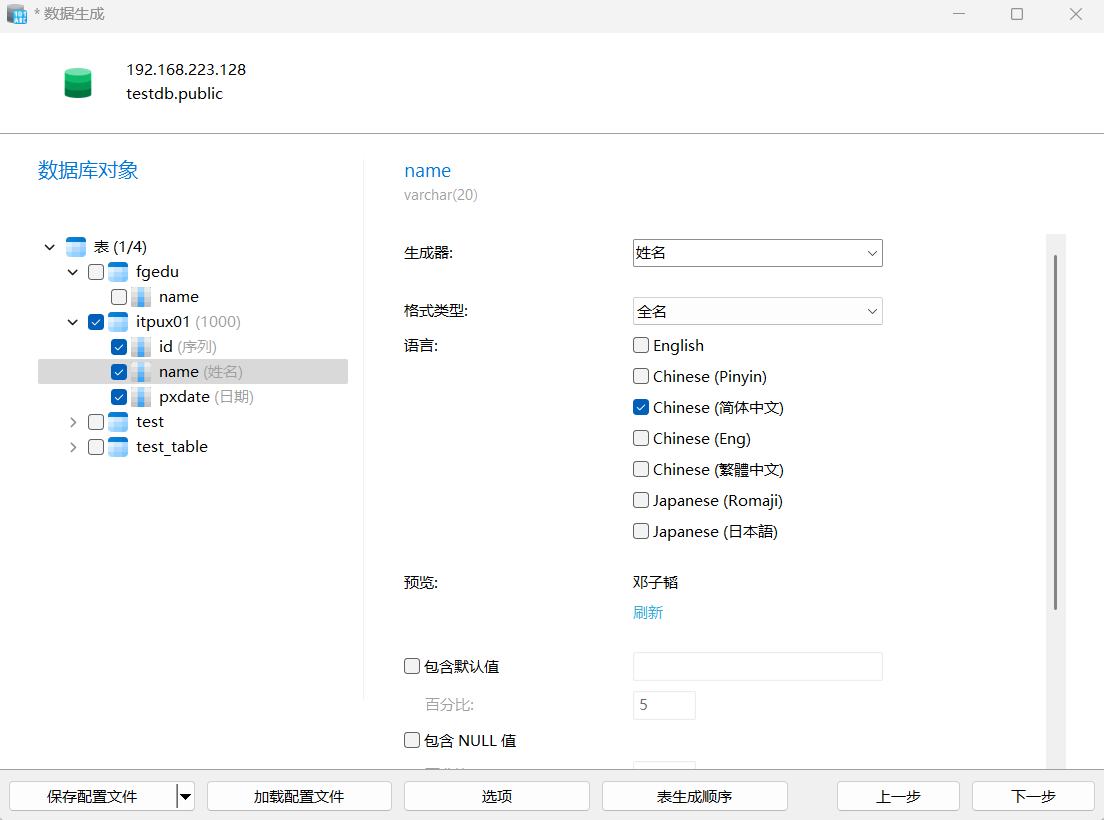Click the green database connection icon

click(78, 83)
